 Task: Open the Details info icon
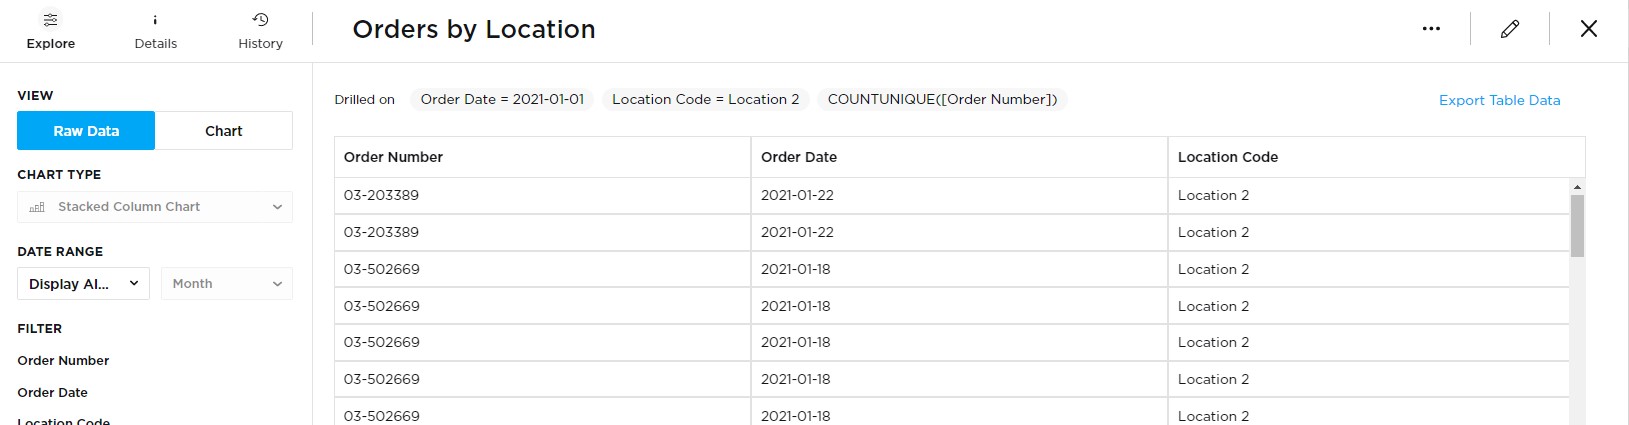pyautogui.click(x=155, y=20)
